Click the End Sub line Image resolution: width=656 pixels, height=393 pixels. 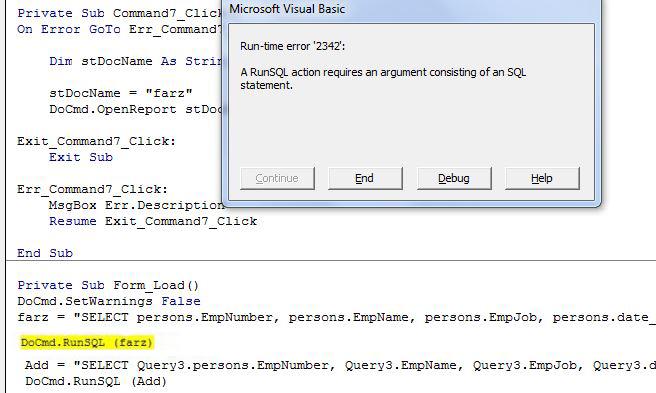(45, 253)
